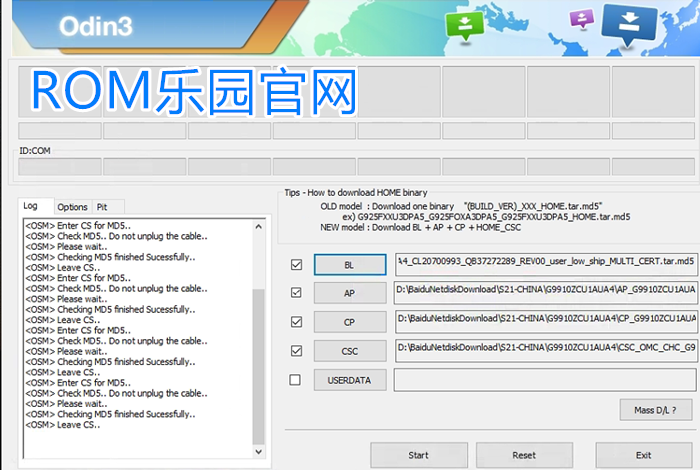Switch to the Pit tab
The height and width of the screenshot is (470, 700).
coord(102,207)
